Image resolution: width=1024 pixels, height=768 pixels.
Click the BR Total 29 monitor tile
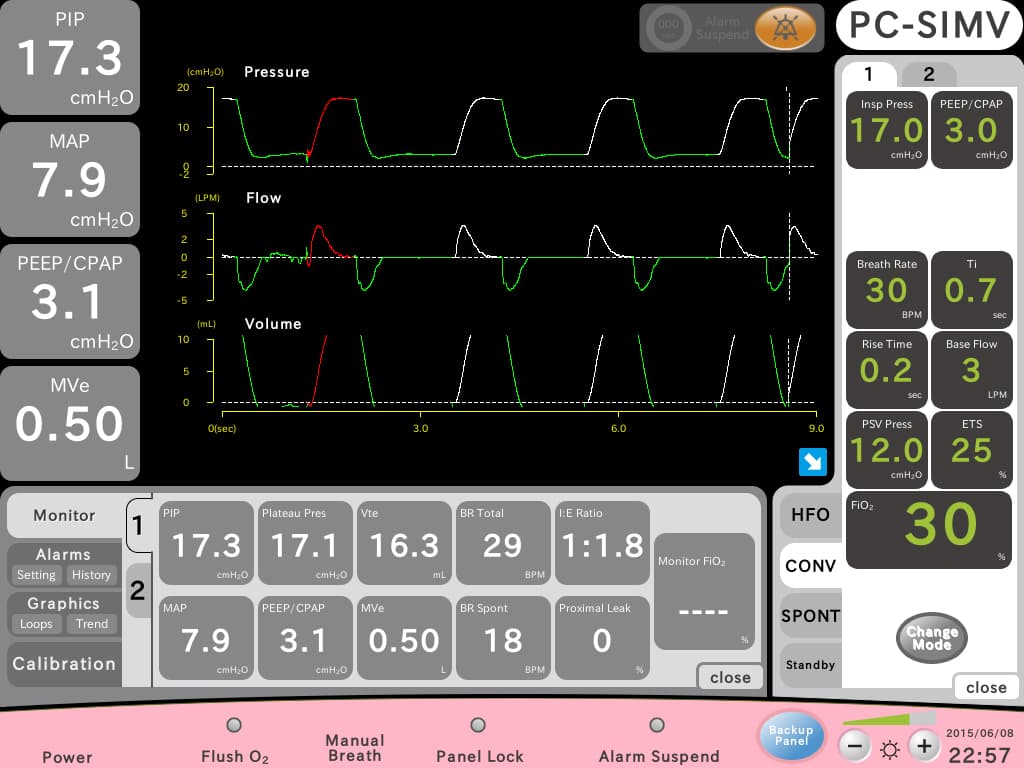(x=503, y=543)
